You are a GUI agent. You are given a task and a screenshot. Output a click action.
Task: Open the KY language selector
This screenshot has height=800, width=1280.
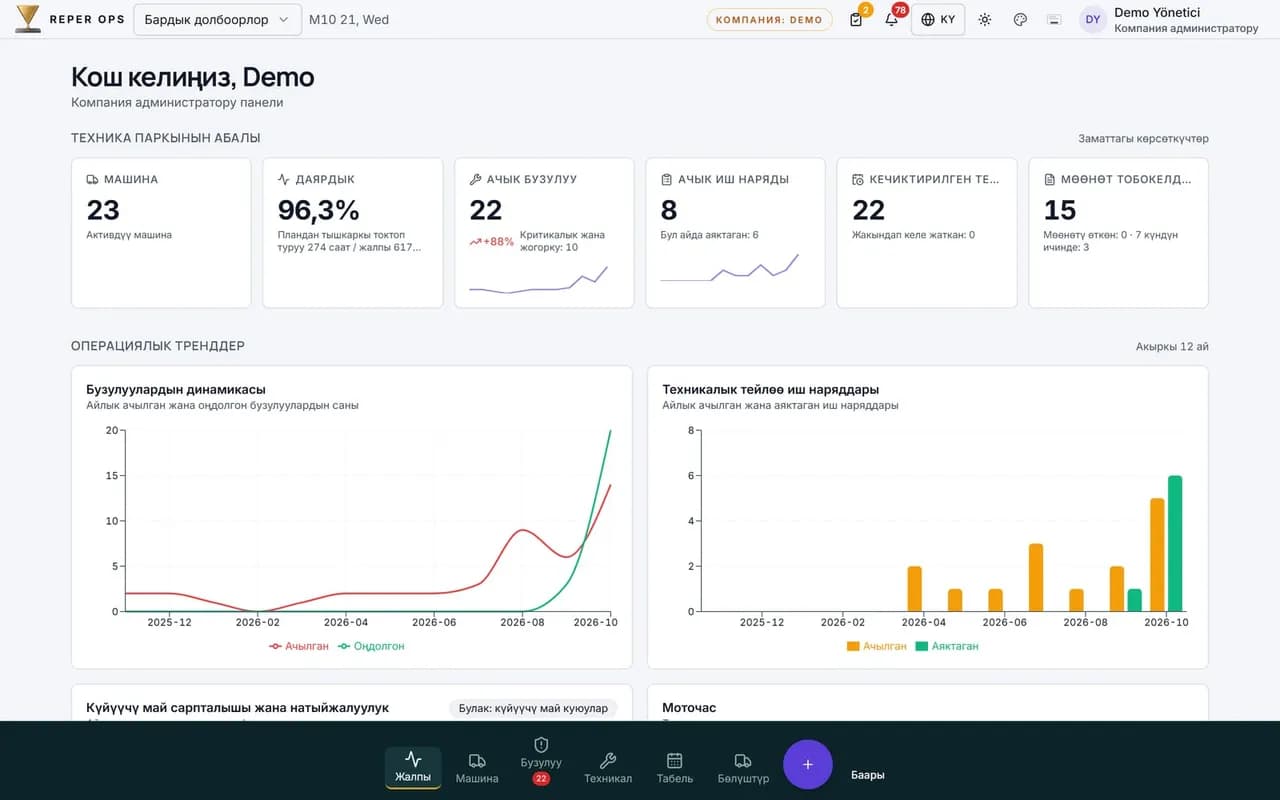click(938, 19)
